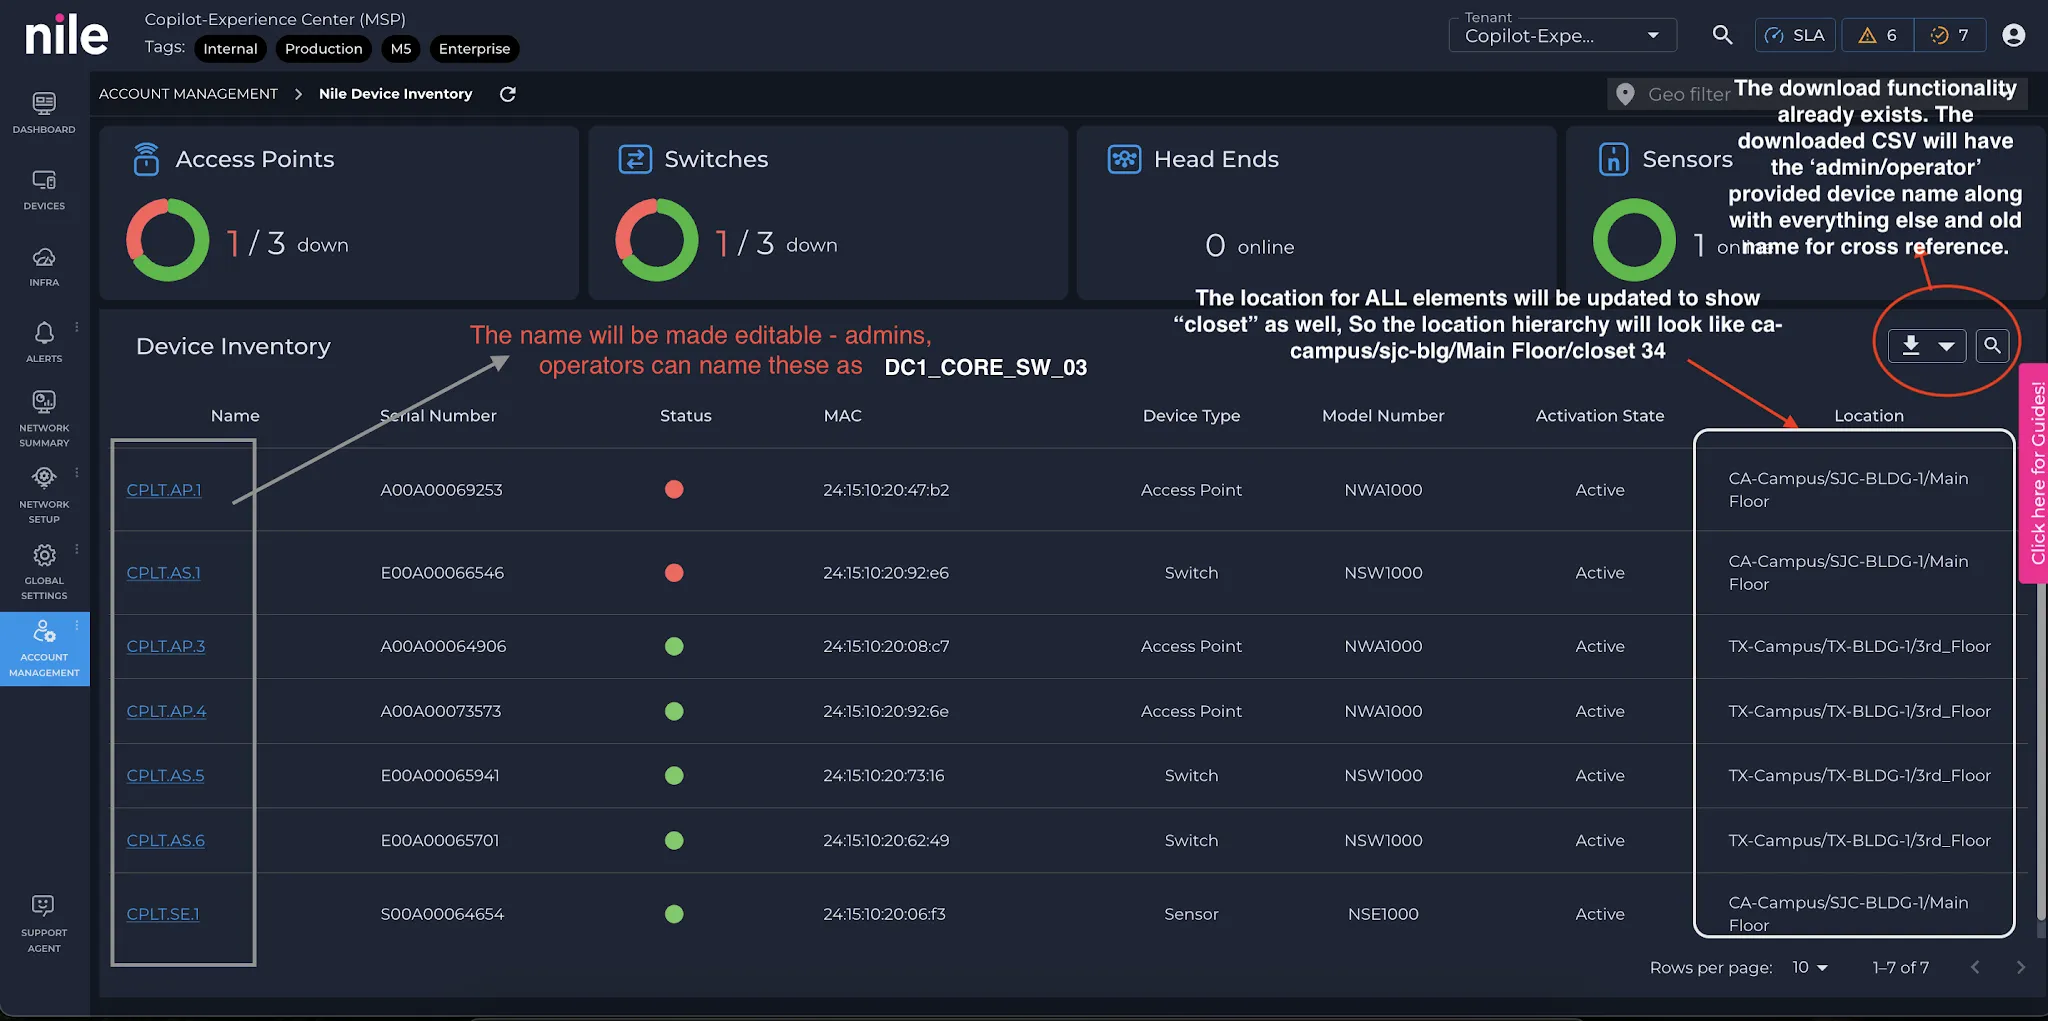Click the SLA status indicator

click(x=1795, y=35)
